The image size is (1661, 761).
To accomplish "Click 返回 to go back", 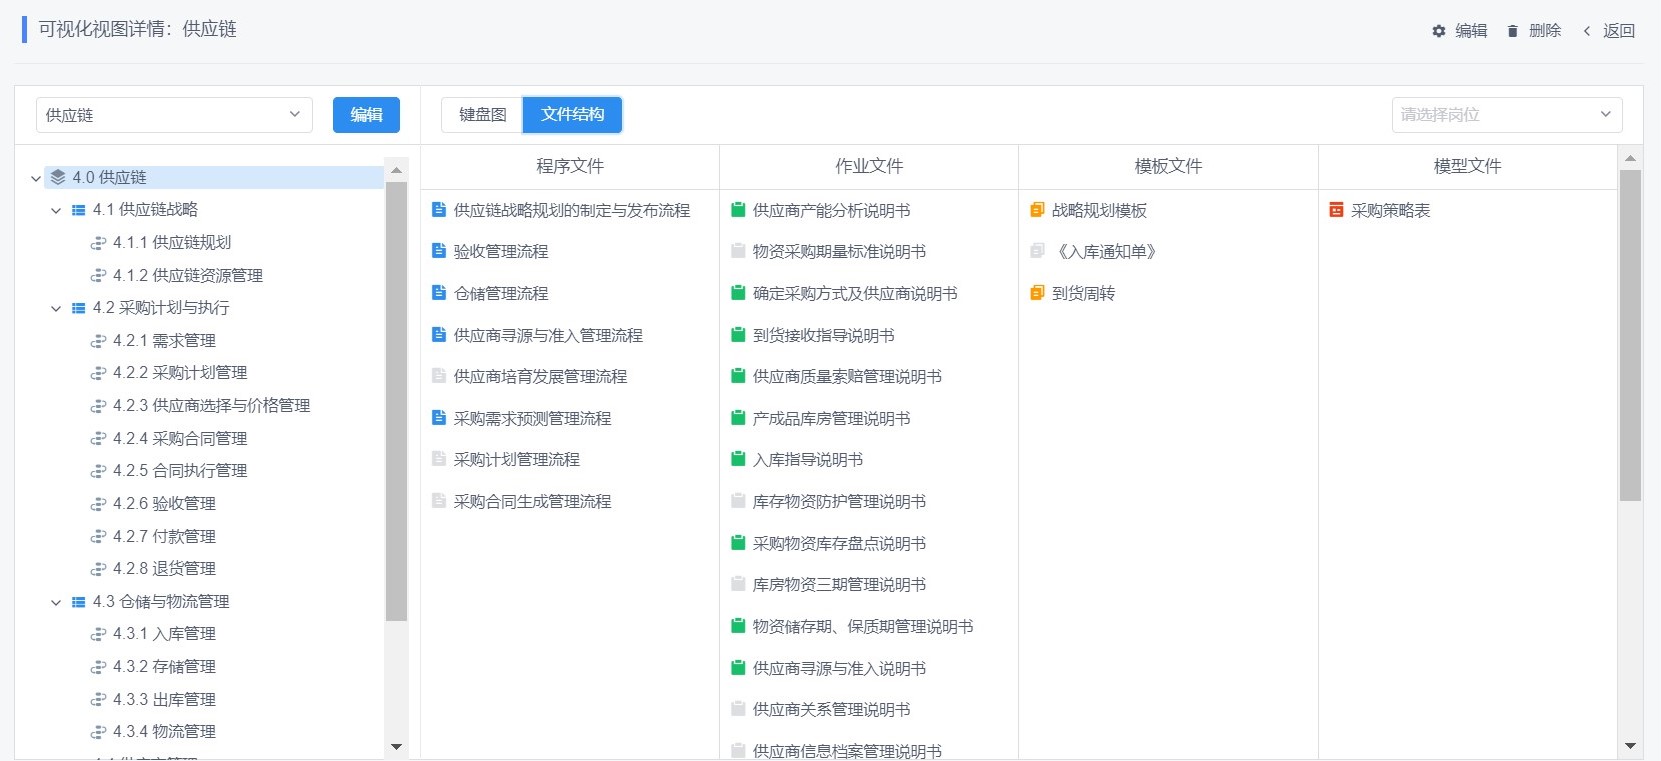I will 1619,31.
